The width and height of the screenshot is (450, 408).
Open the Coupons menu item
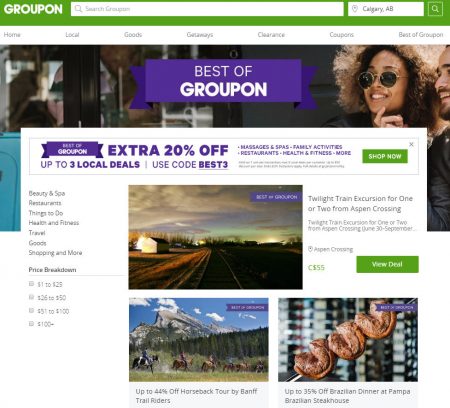click(342, 35)
